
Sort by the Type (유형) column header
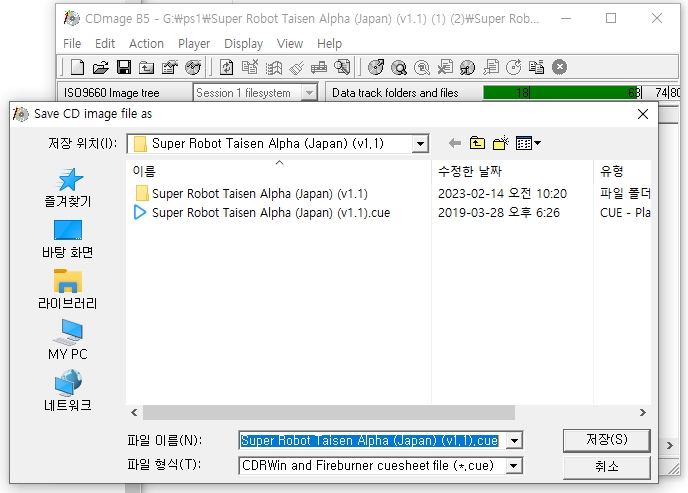pos(622,171)
